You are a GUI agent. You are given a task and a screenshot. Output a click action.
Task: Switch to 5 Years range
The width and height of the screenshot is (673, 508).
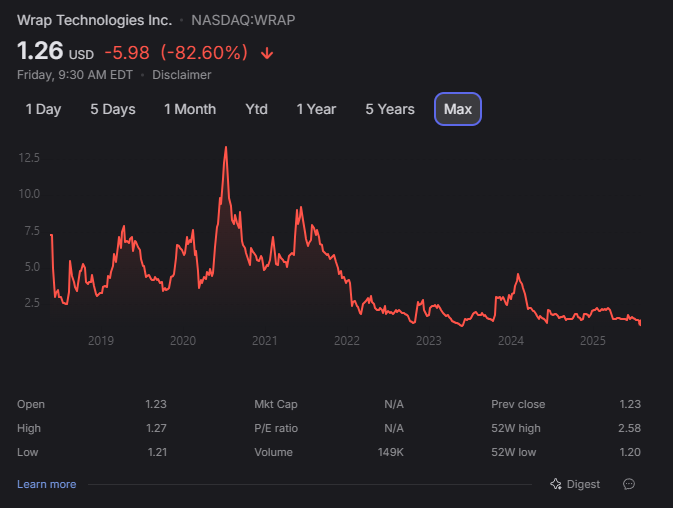tap(390, 109)
